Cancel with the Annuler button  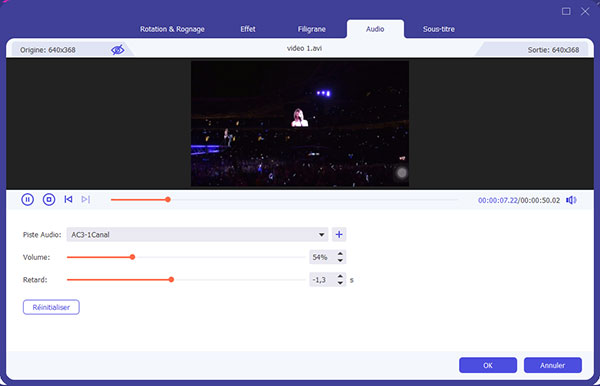click(553, 365)
